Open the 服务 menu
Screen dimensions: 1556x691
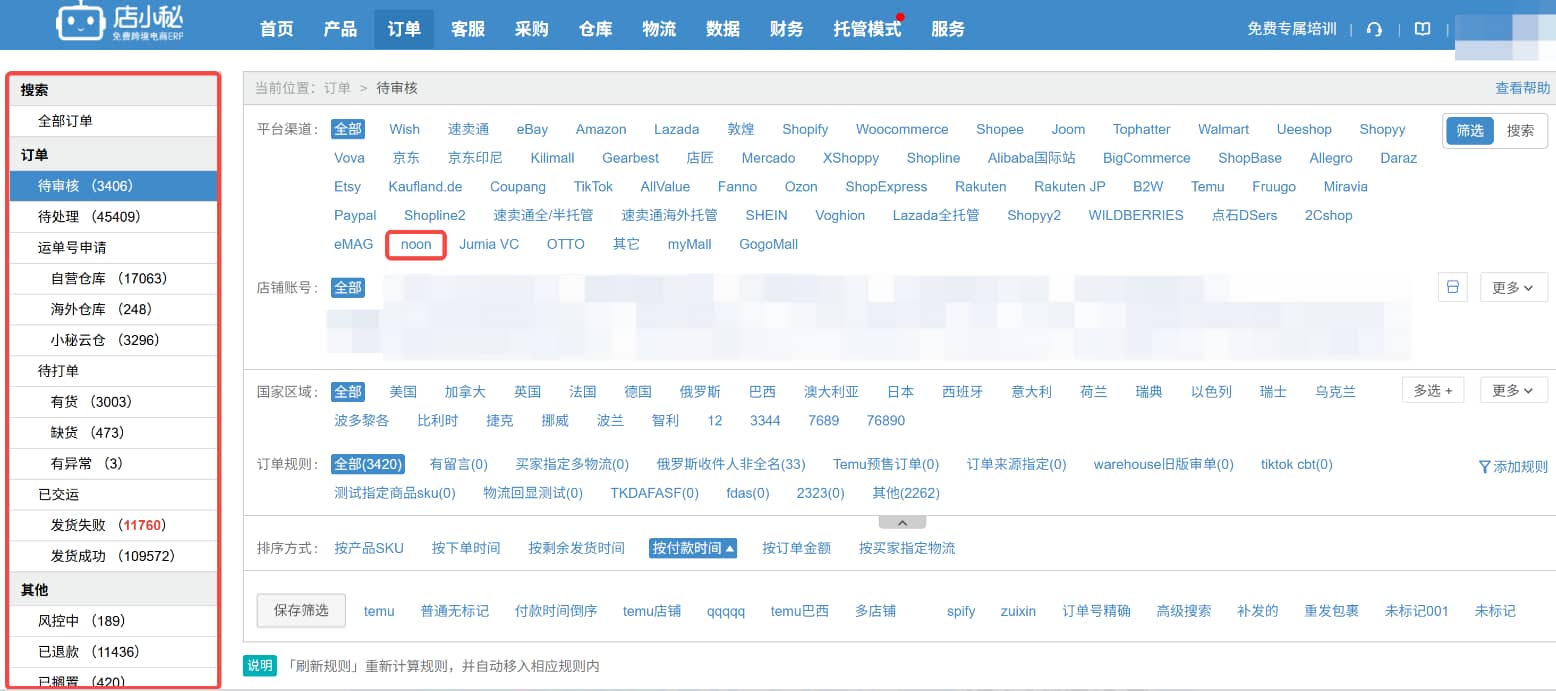[x=948, y=29]
